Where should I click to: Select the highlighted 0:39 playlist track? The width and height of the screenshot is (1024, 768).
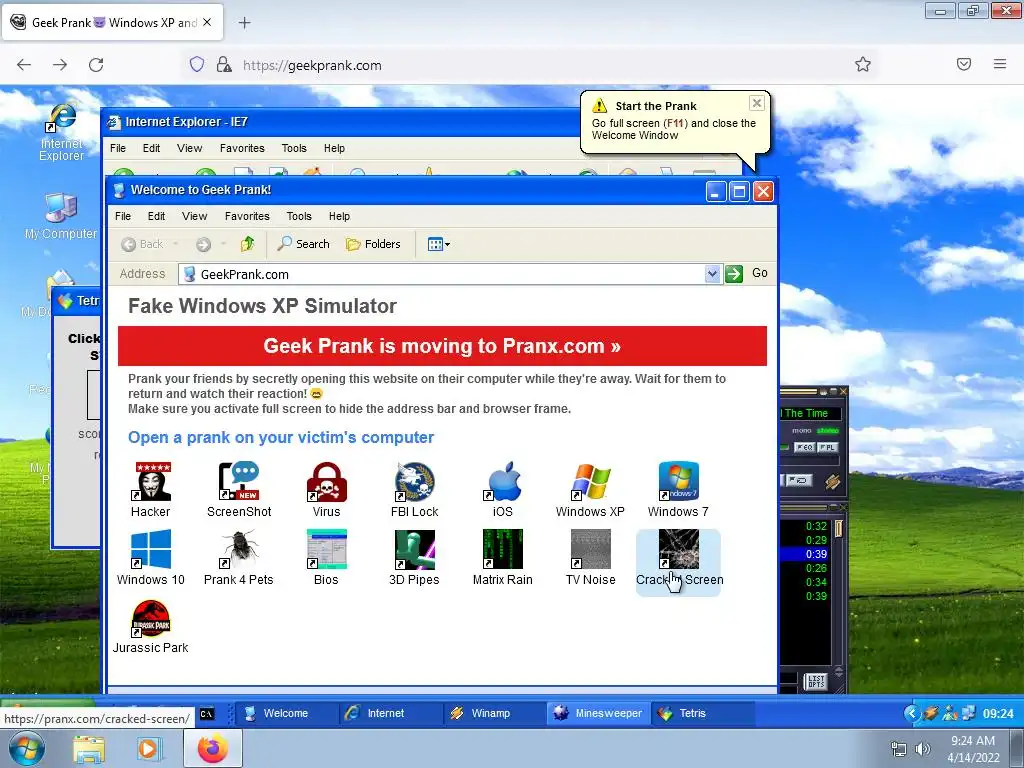pyautogui.click(x=804, y=554)
